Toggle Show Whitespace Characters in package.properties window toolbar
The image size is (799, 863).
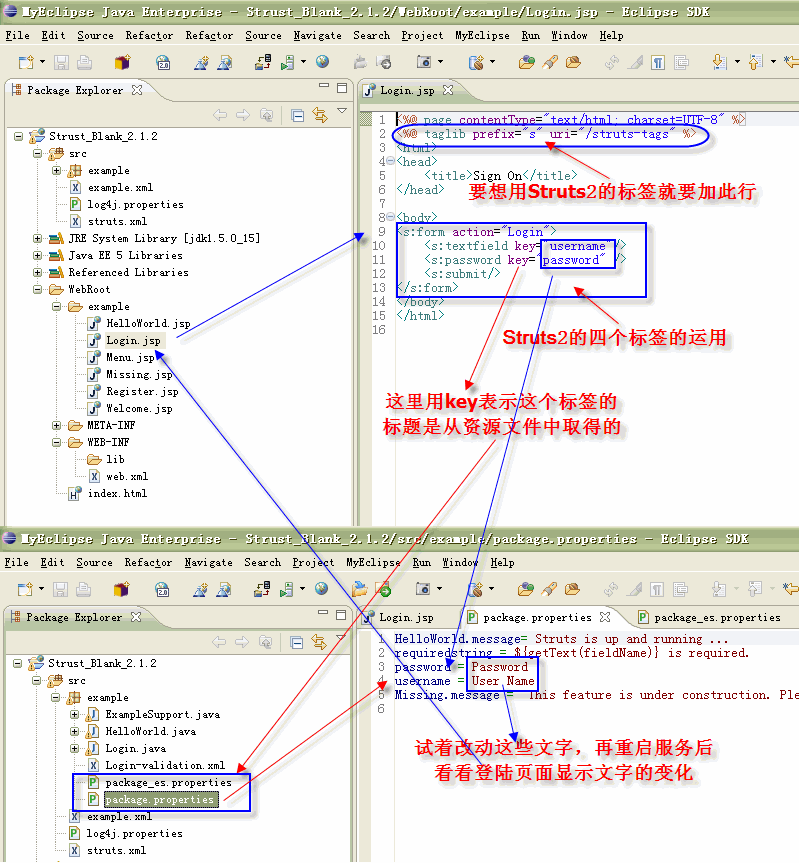point(656,589)
